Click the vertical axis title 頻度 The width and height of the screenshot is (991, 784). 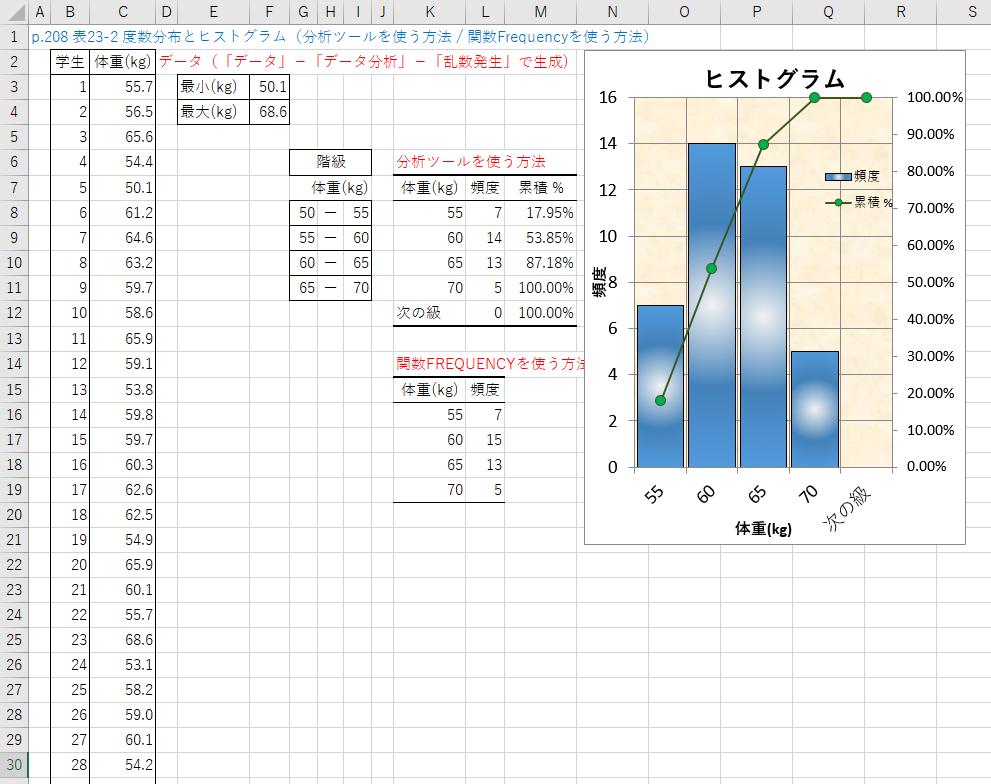click(599, 282)
